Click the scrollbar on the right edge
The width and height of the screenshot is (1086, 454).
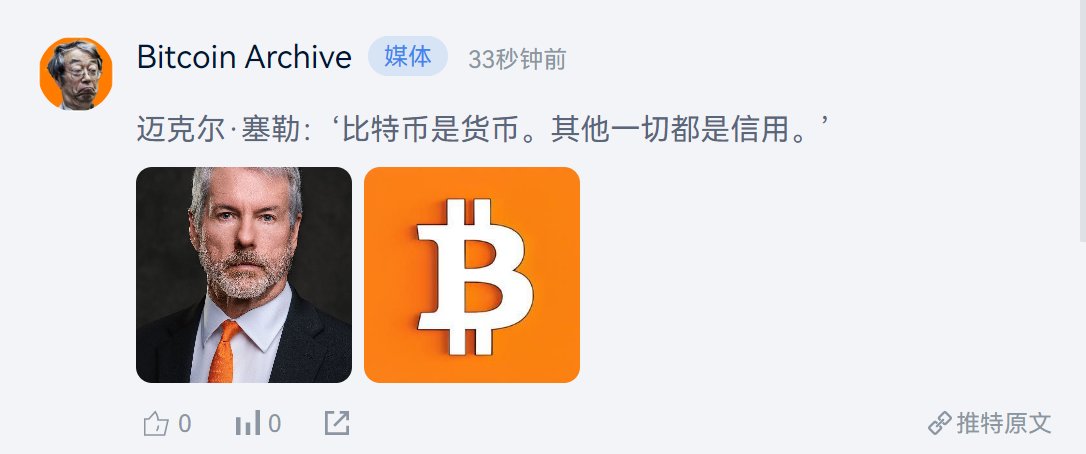pos(1083,121)
